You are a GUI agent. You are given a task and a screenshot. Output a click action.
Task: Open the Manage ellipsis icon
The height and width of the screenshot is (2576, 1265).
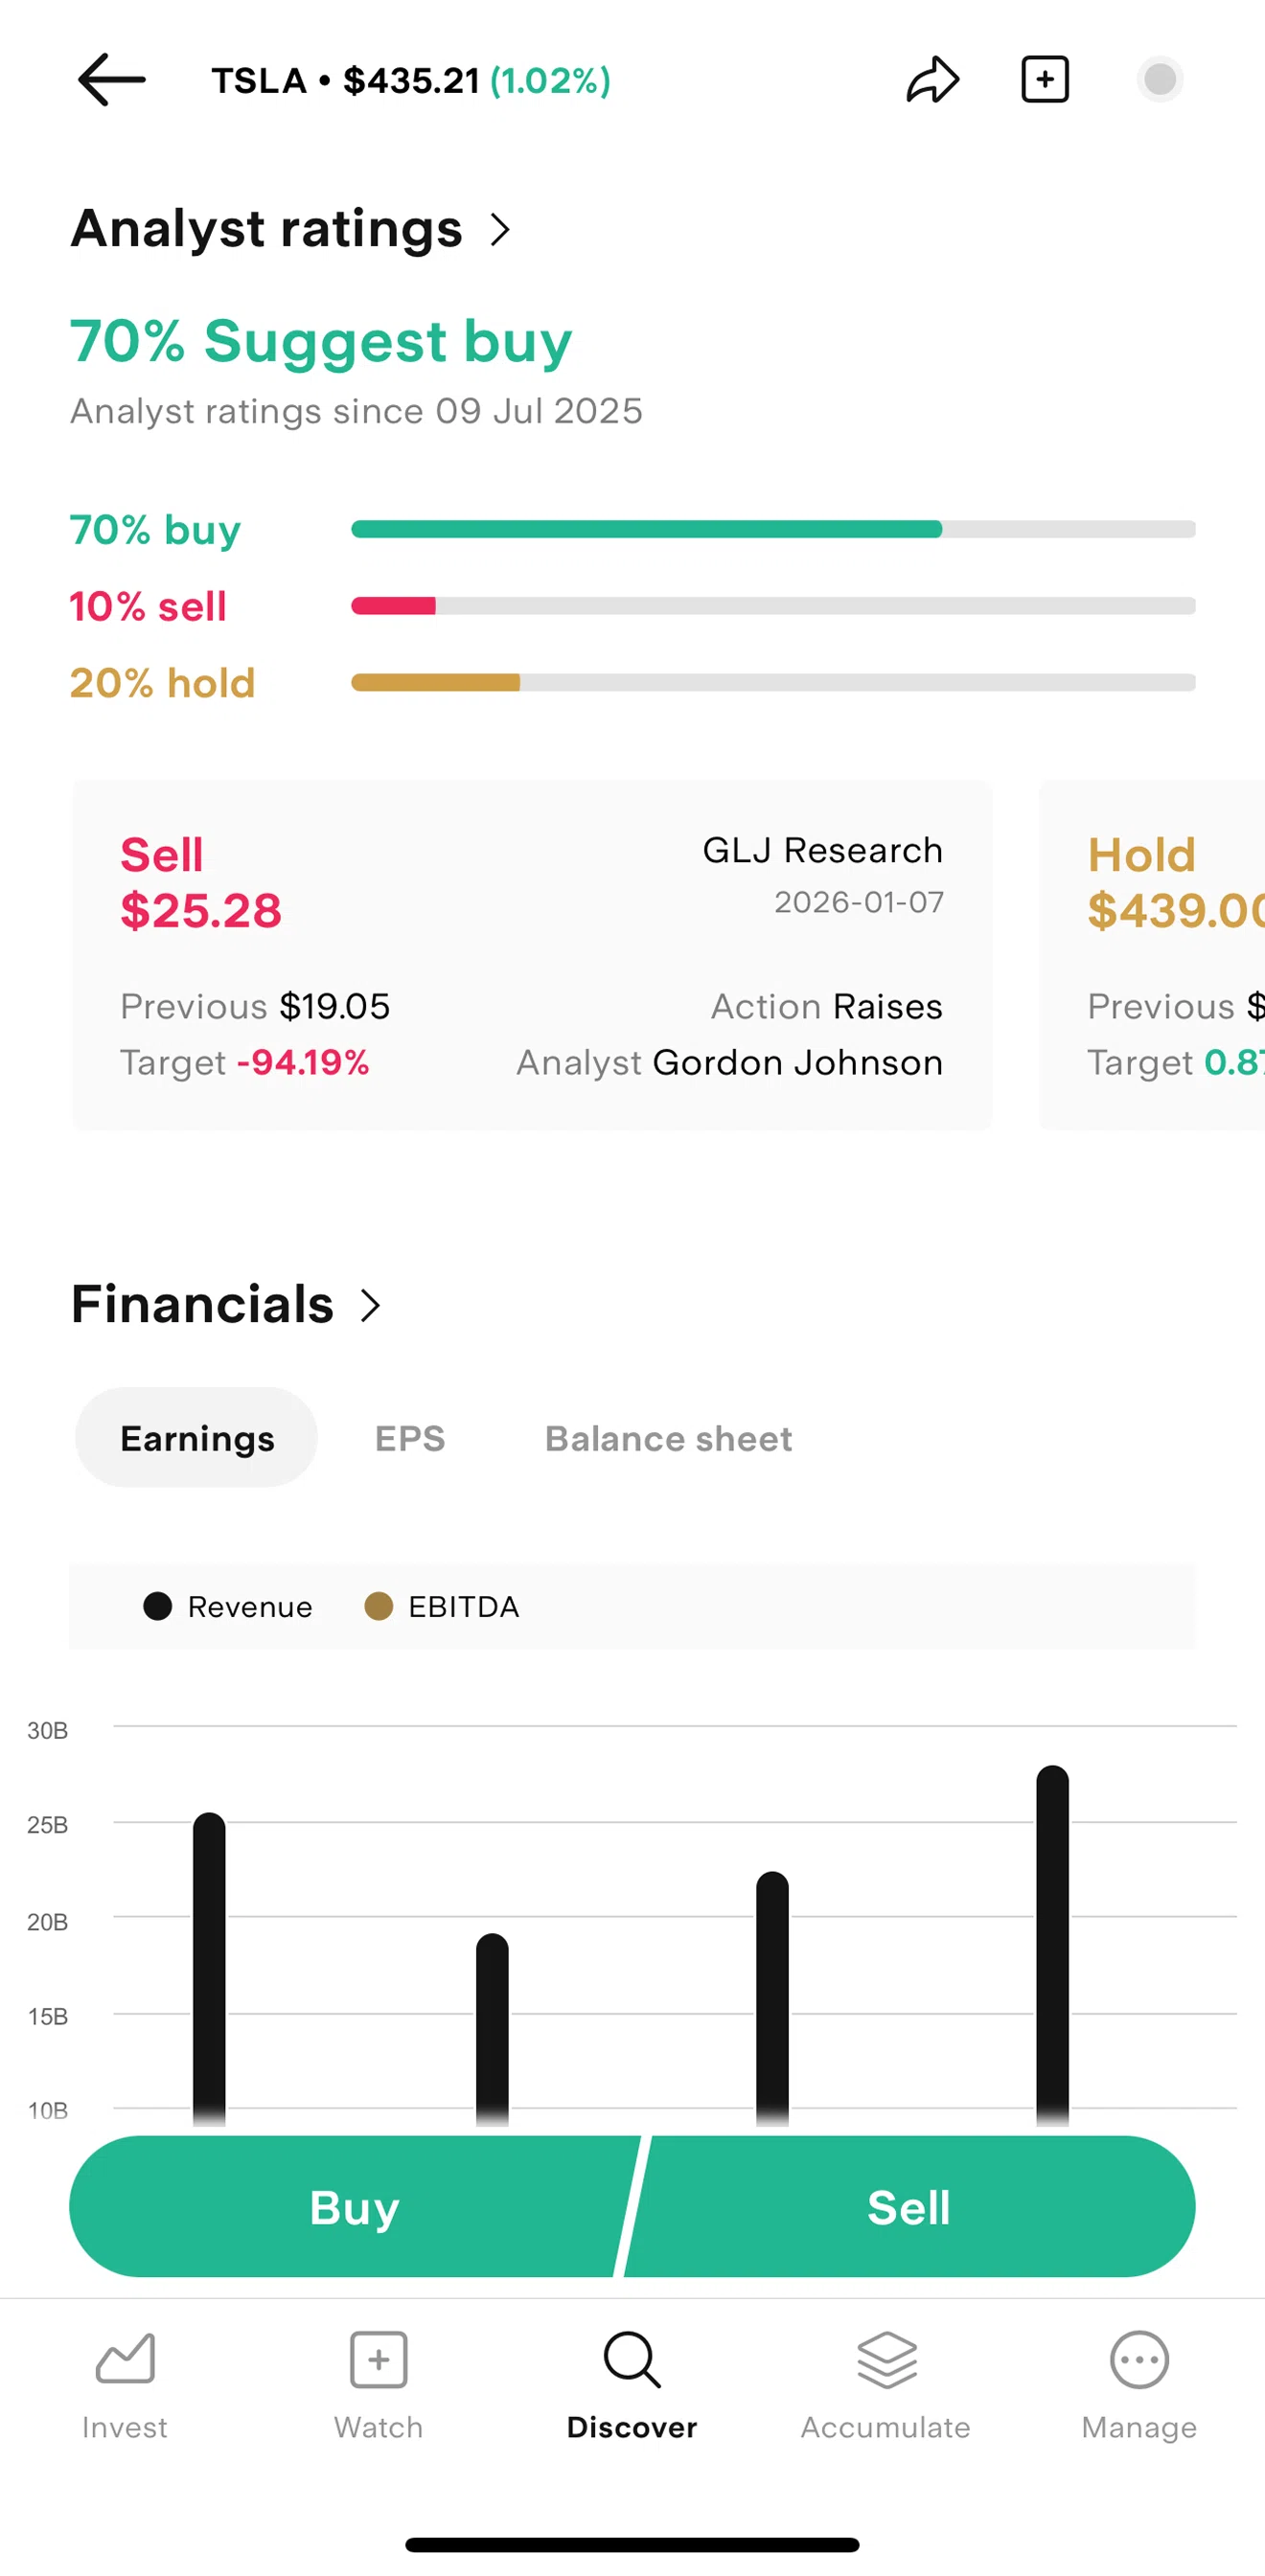coord(1139,2359)
